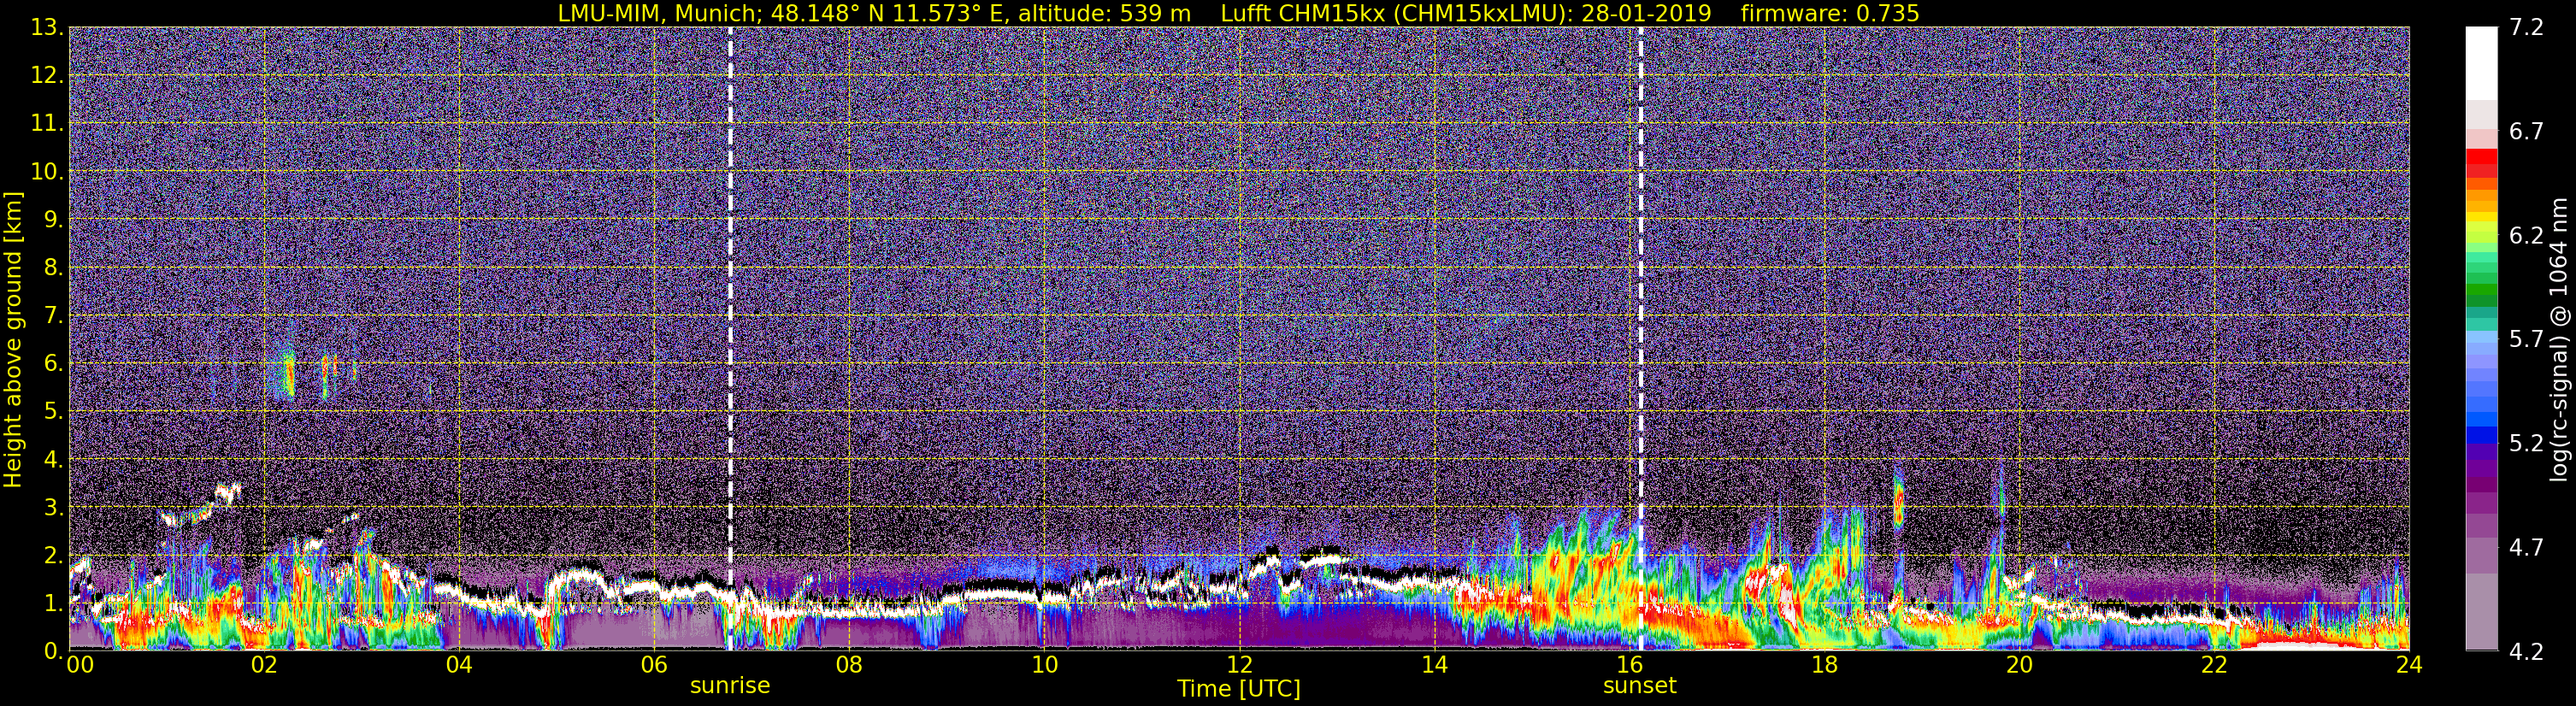Click the '1.' height tick label
Viewport: 2576px width, 706px height.
53,603
